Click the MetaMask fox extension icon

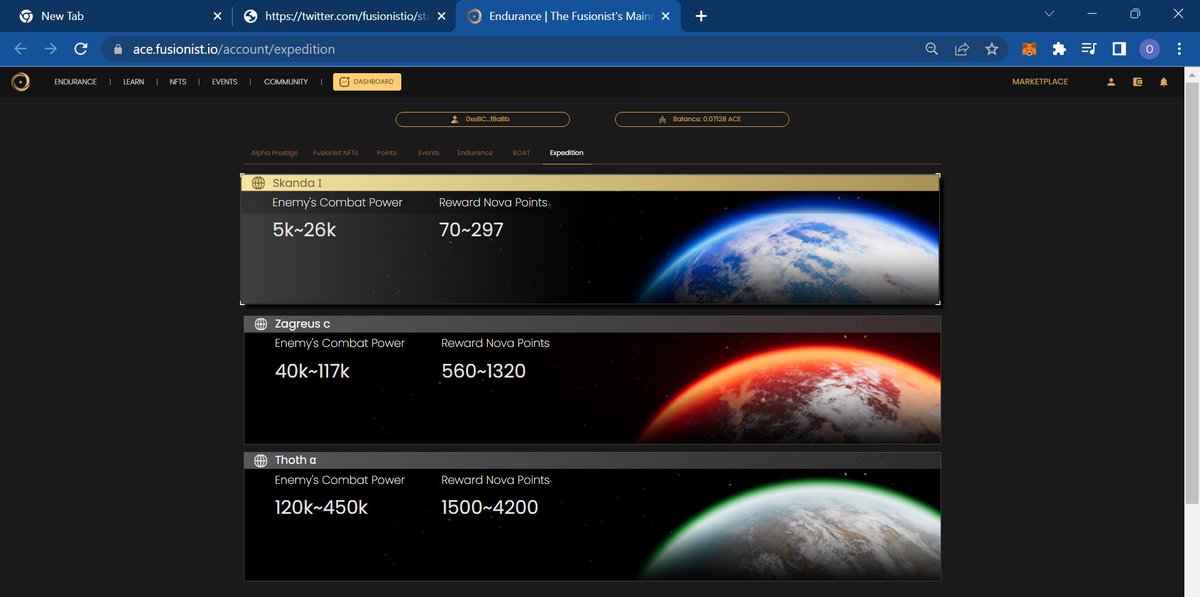click(x=1029, y=48)
